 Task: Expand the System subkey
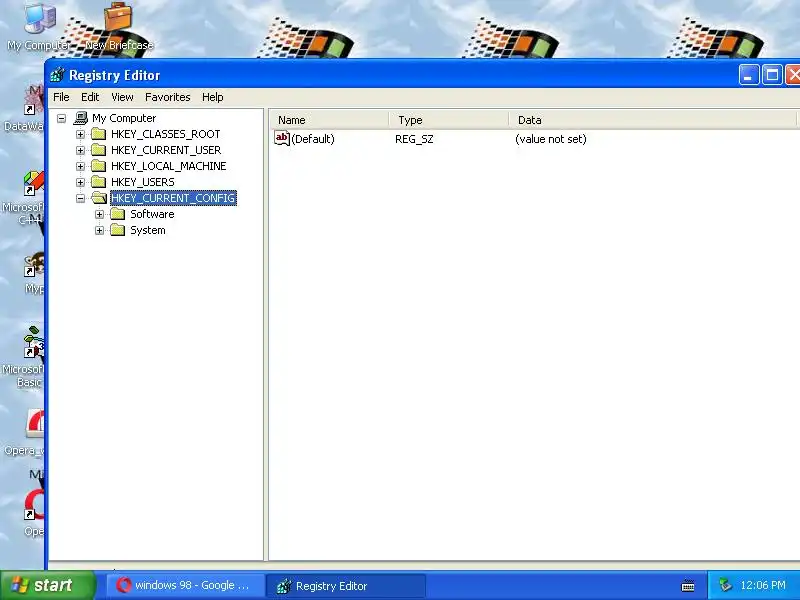[x=99, y=230]
